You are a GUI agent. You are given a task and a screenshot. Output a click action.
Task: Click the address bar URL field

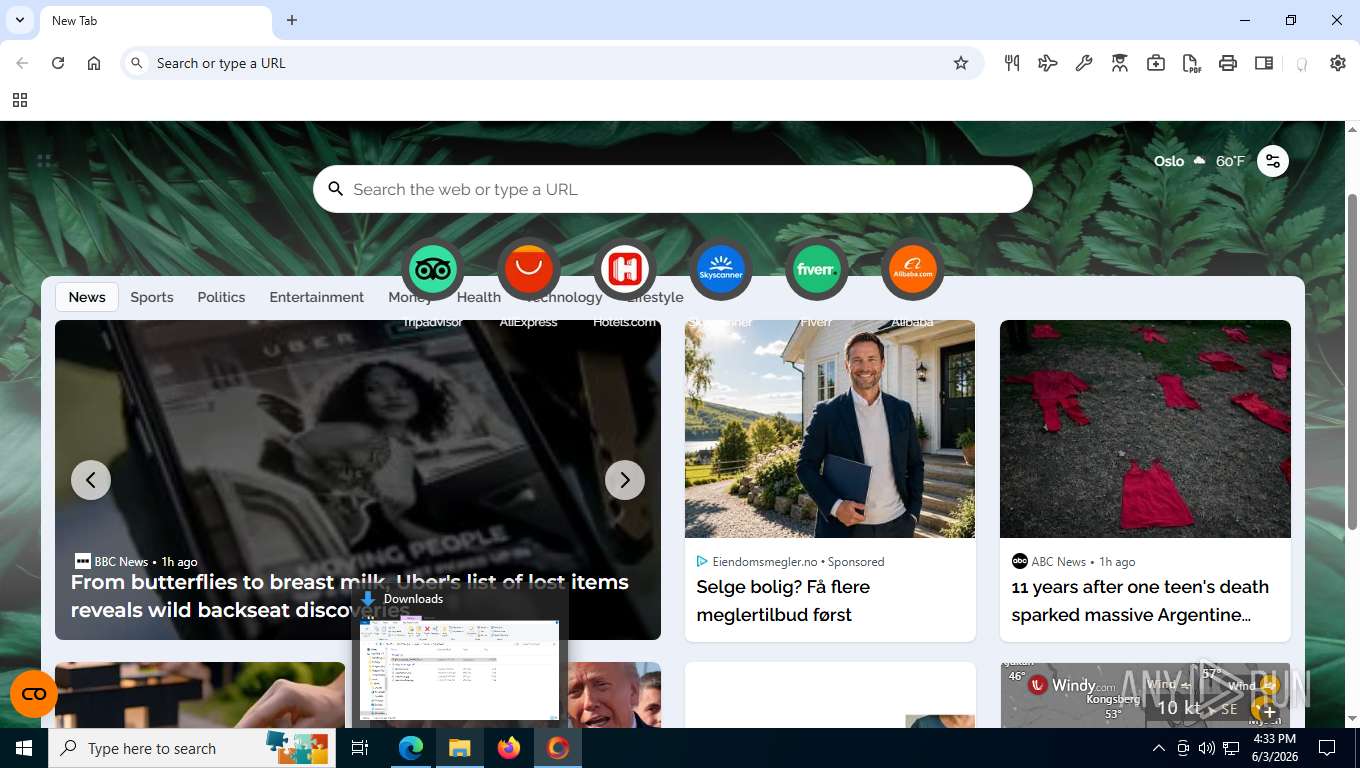(550, 63)
